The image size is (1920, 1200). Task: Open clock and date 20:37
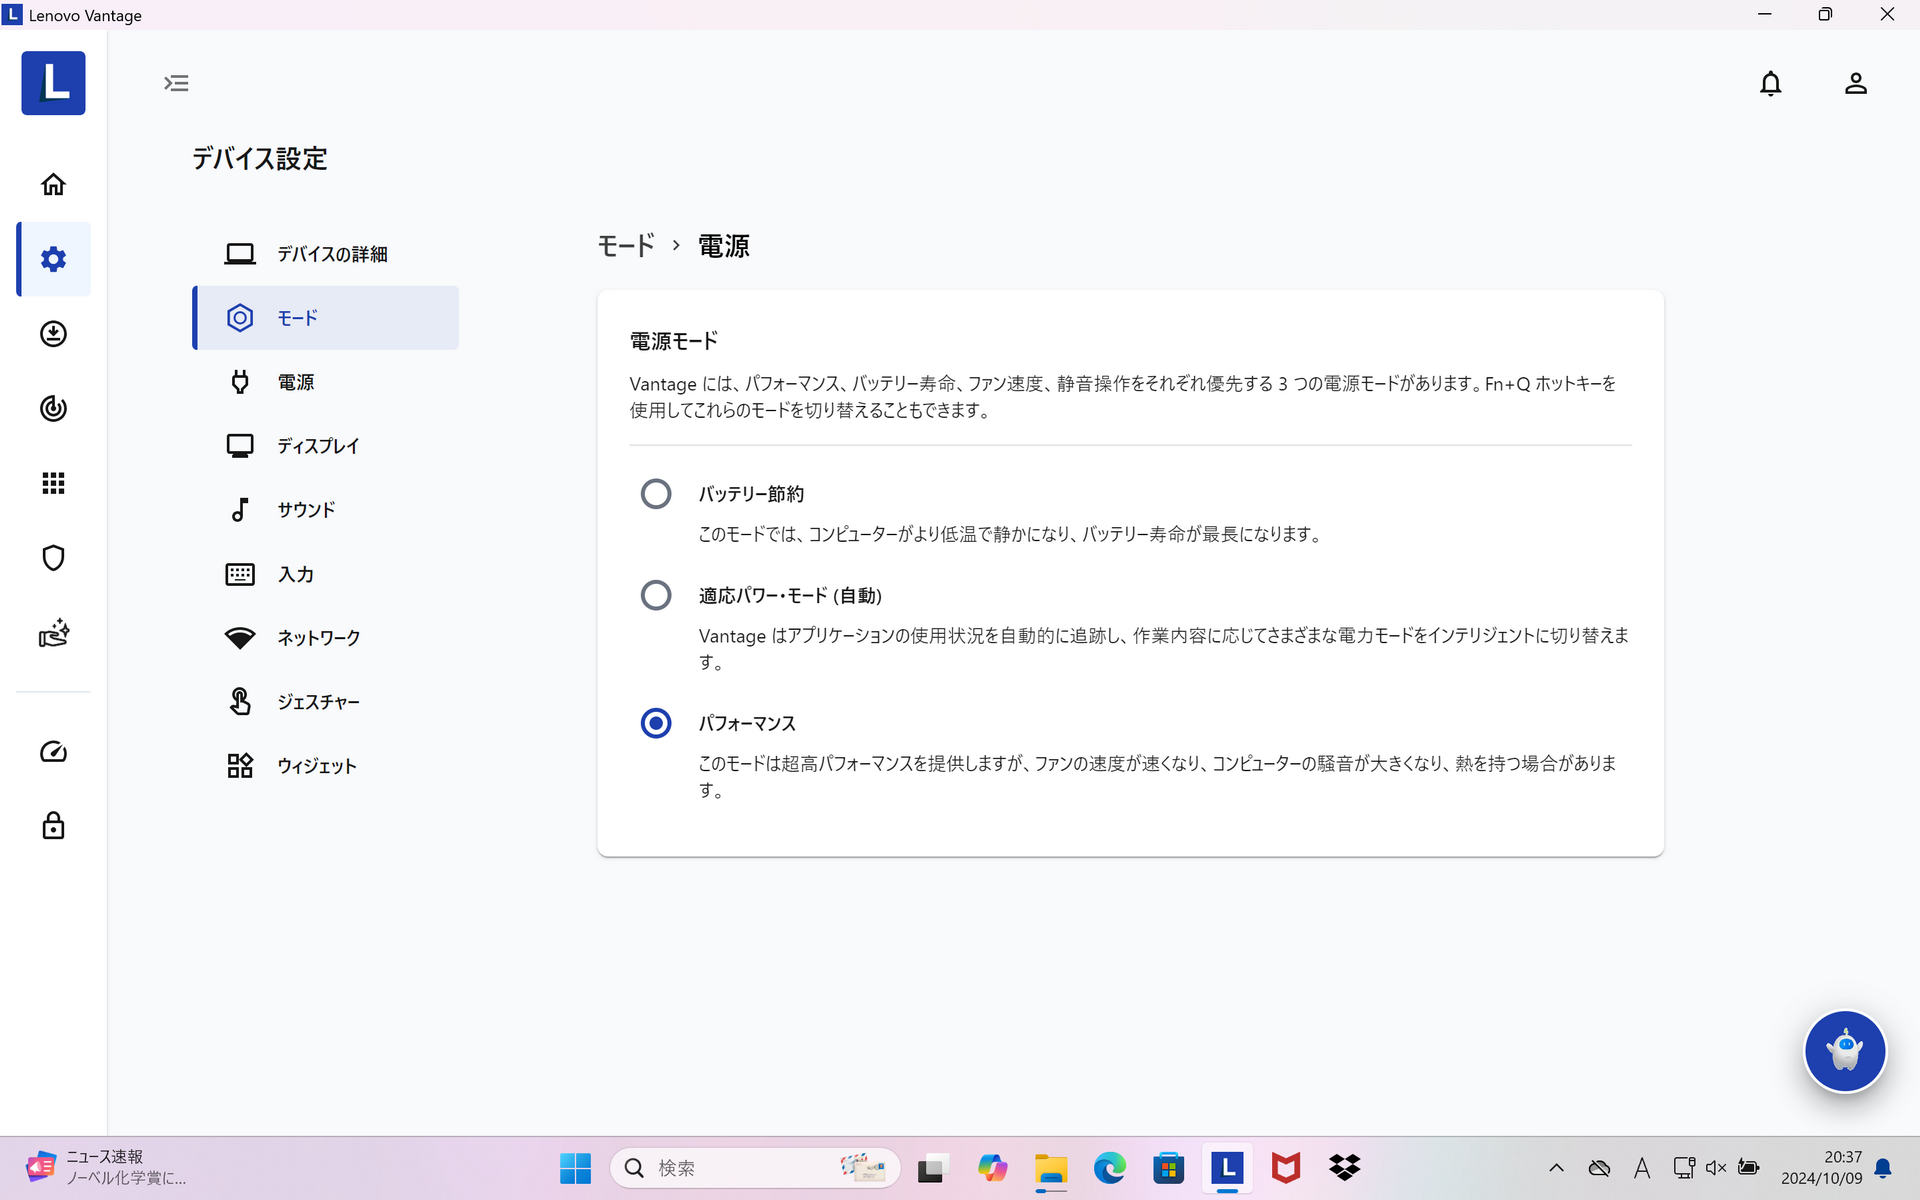(1821, 1168)
